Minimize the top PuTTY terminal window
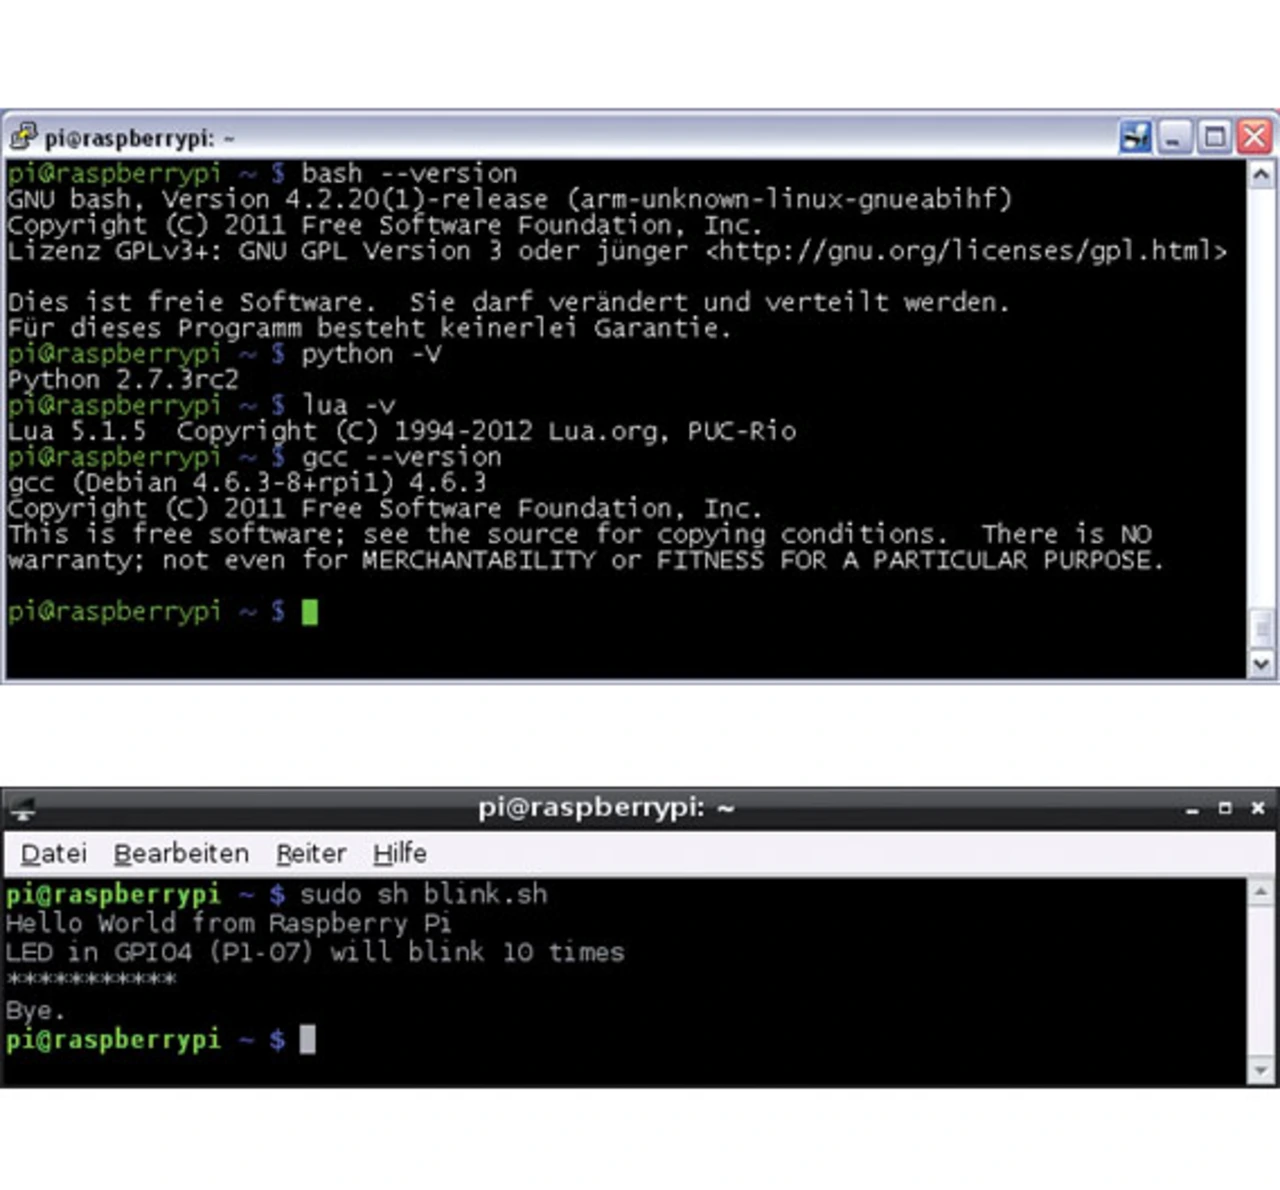 1175,137
